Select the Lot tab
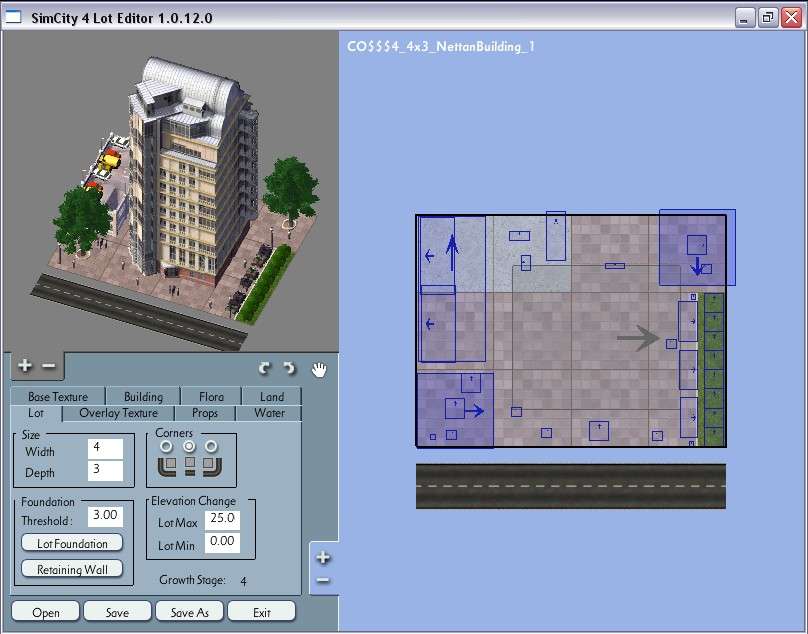This screenshot has width=808, height=634. tap(36, 413)
